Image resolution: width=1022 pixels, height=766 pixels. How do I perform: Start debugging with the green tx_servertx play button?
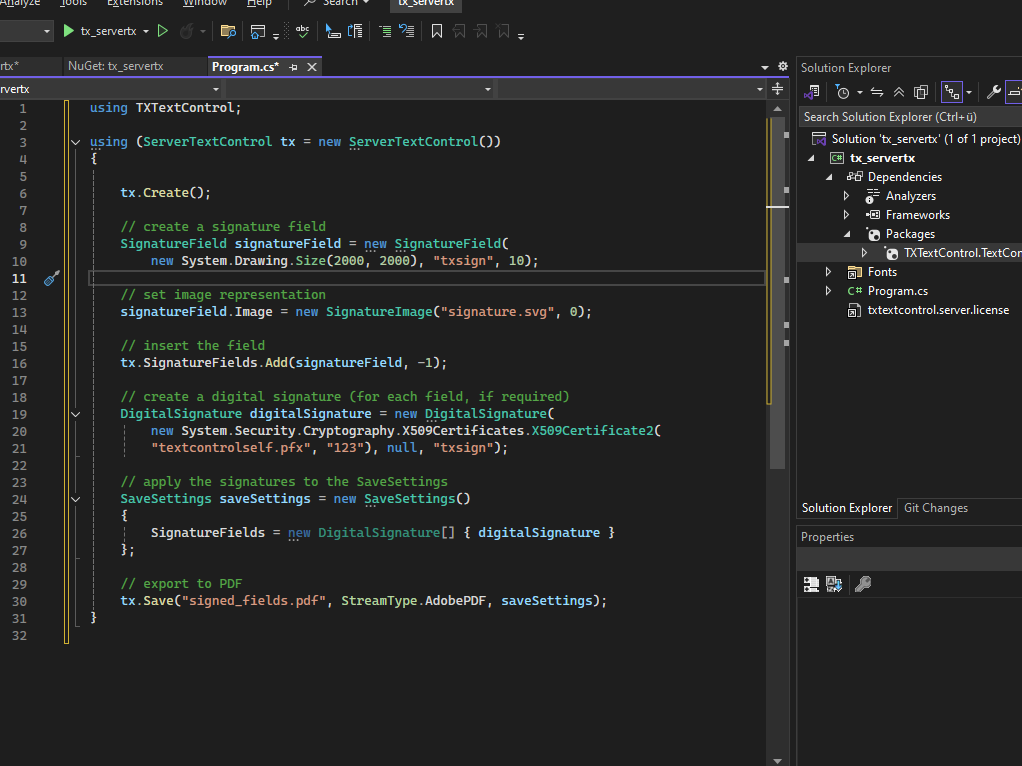[69, 31]
